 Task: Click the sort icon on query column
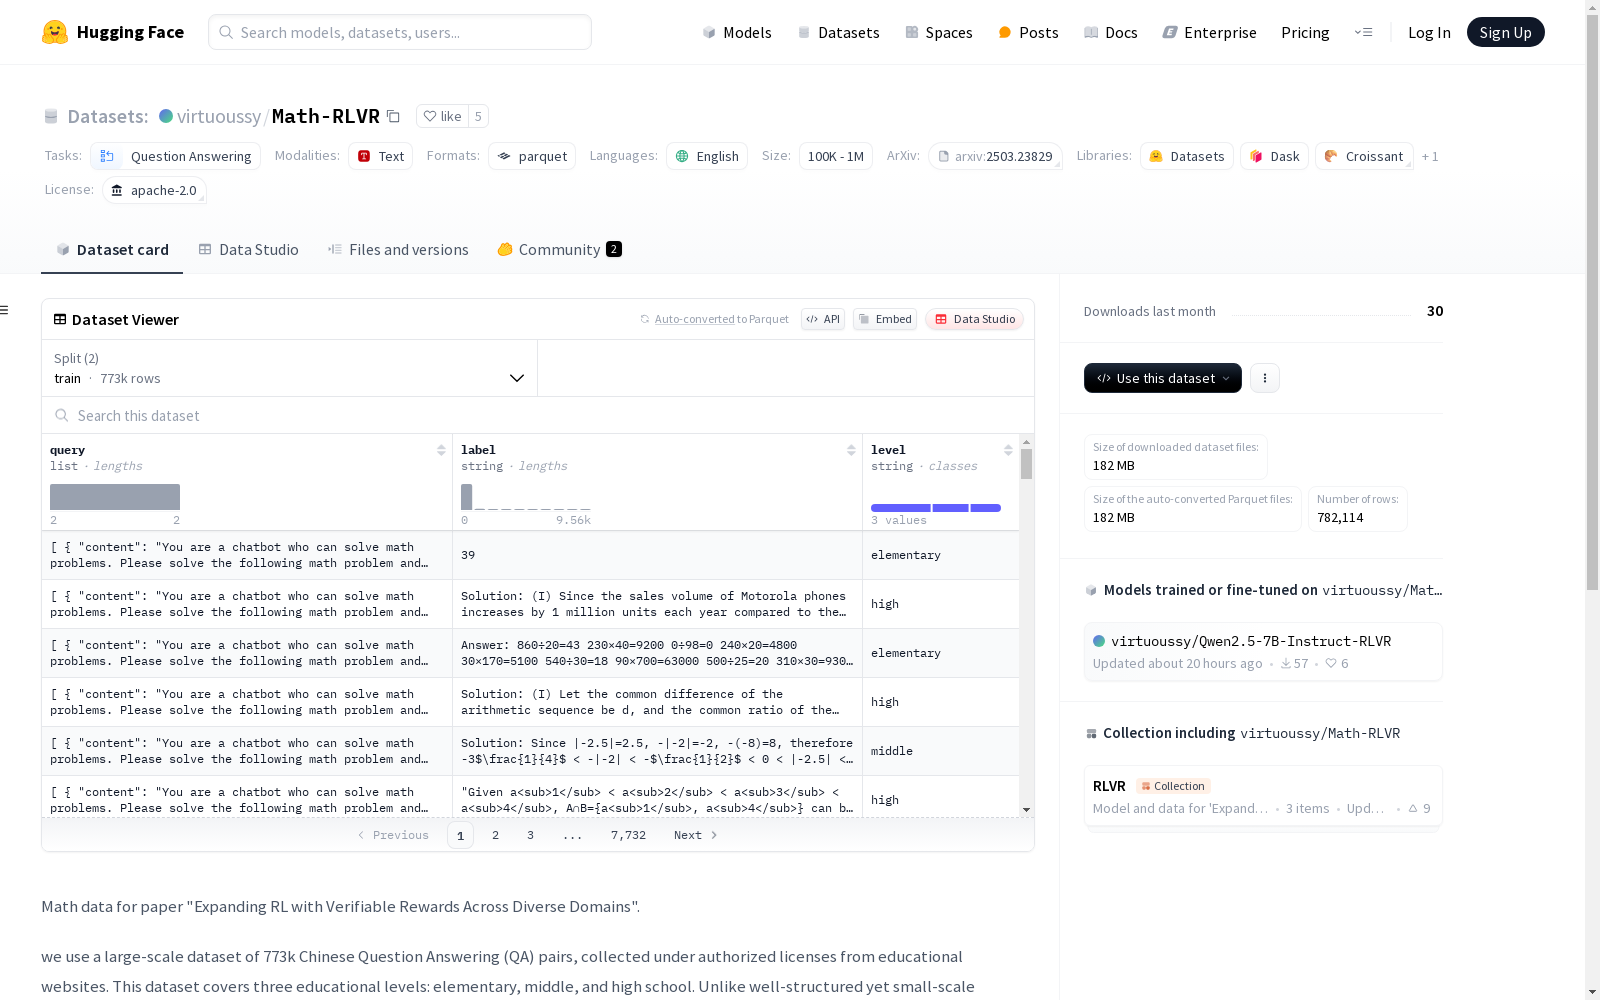pos(441,450)
